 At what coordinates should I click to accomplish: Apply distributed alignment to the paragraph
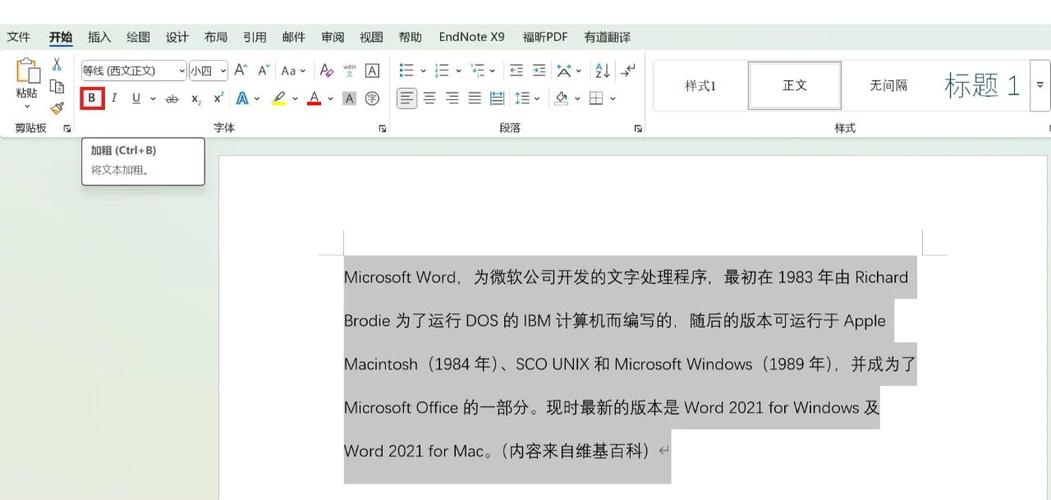[497, 99]
